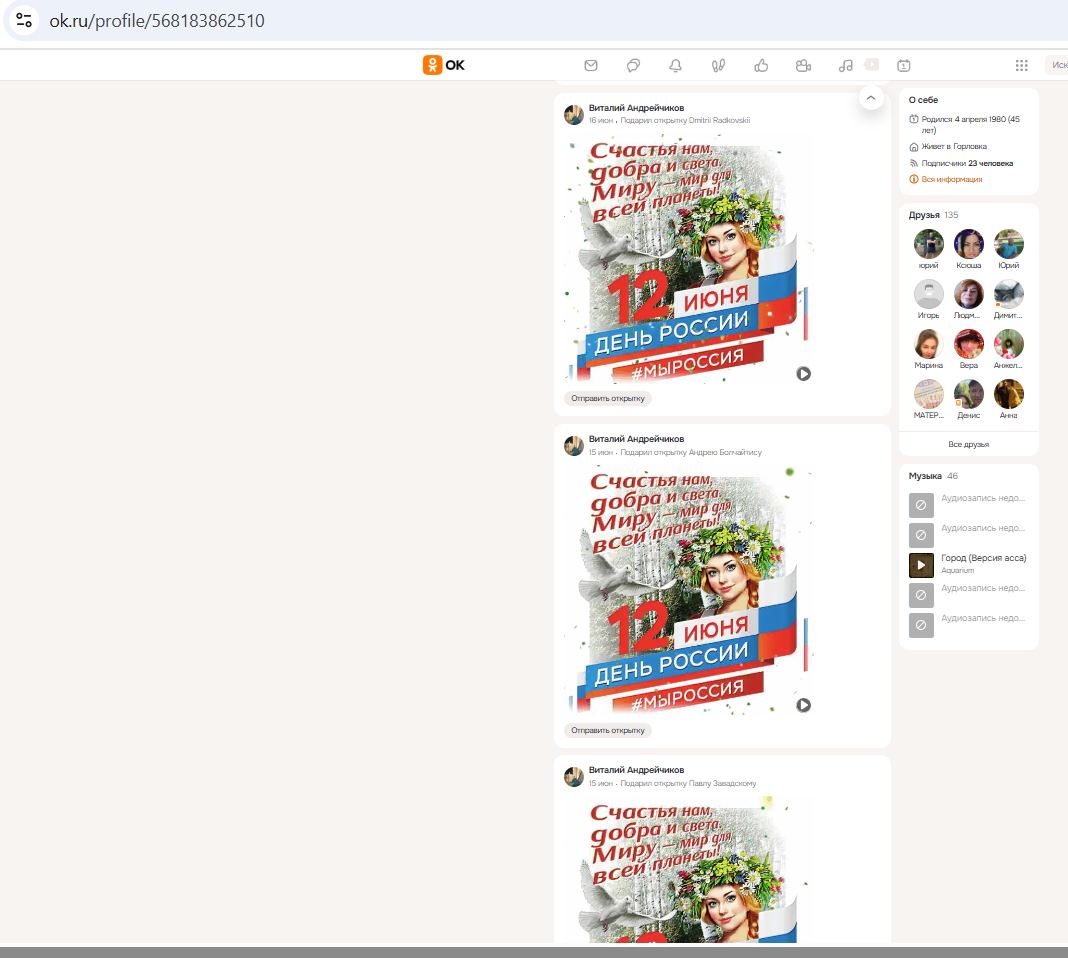Click author avatar on the Андрею Болчайтису post
Viewport: 1068px width, 958px height.
point(574,446)
